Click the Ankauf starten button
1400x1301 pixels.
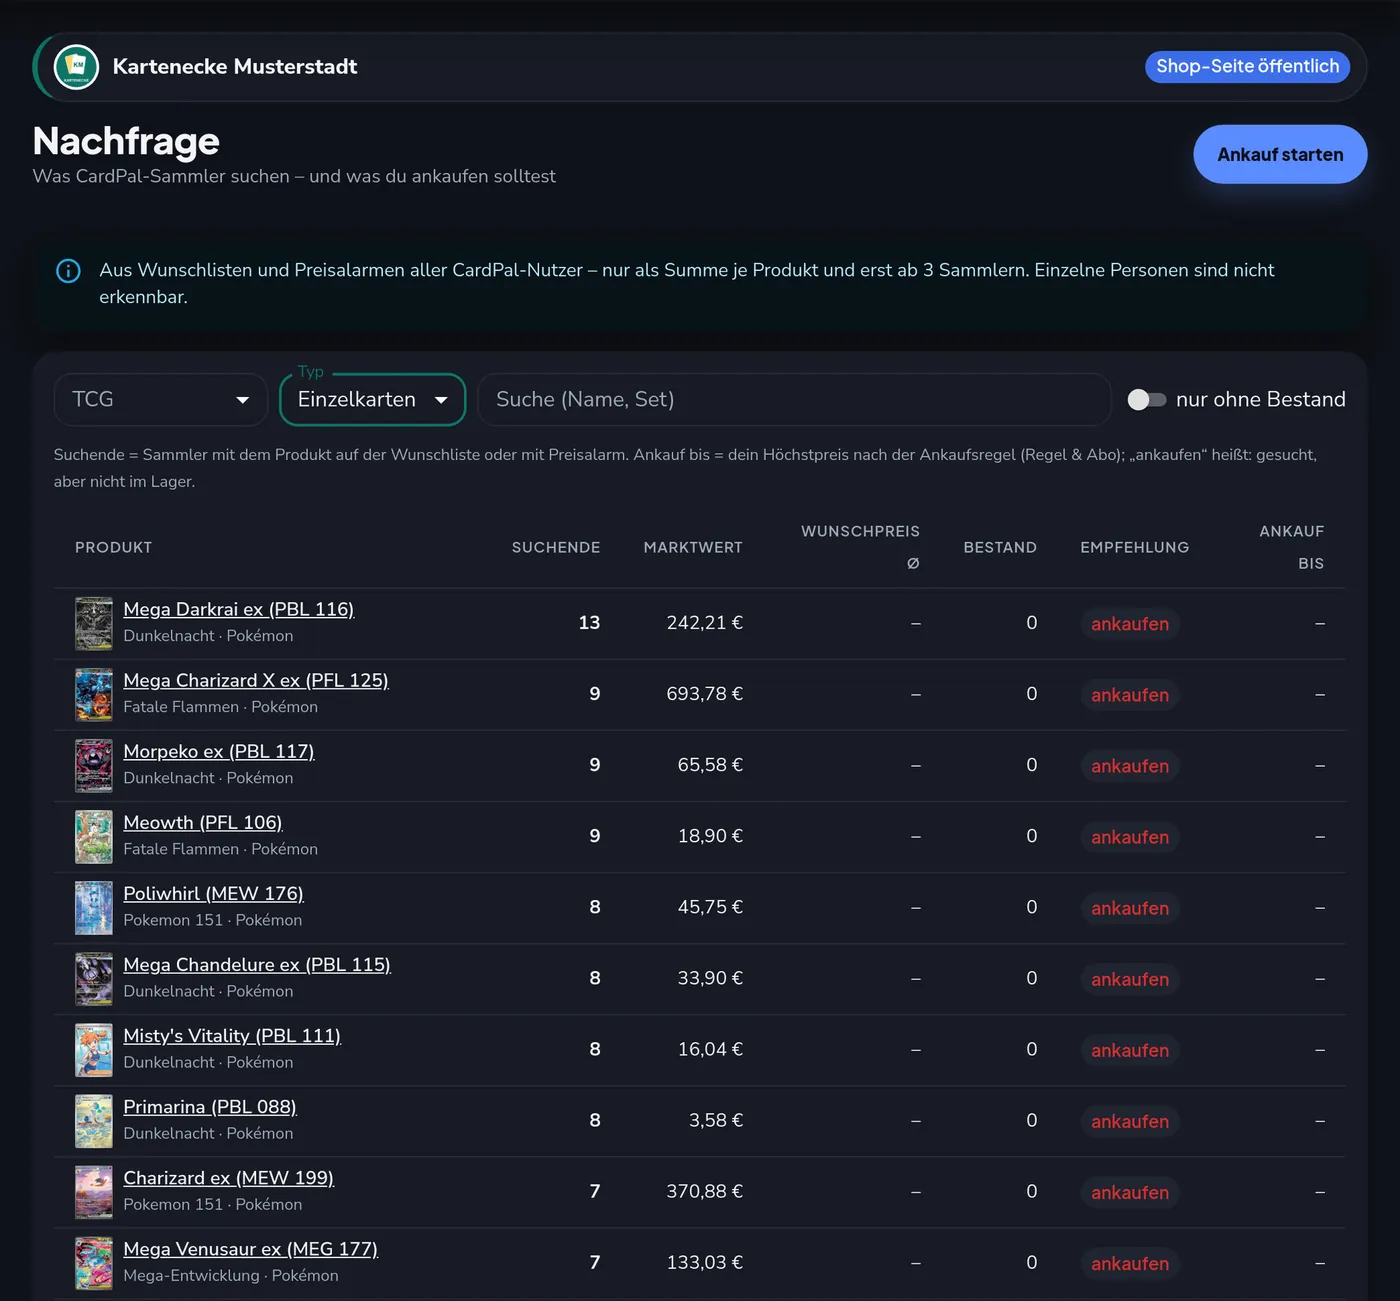1280,155
